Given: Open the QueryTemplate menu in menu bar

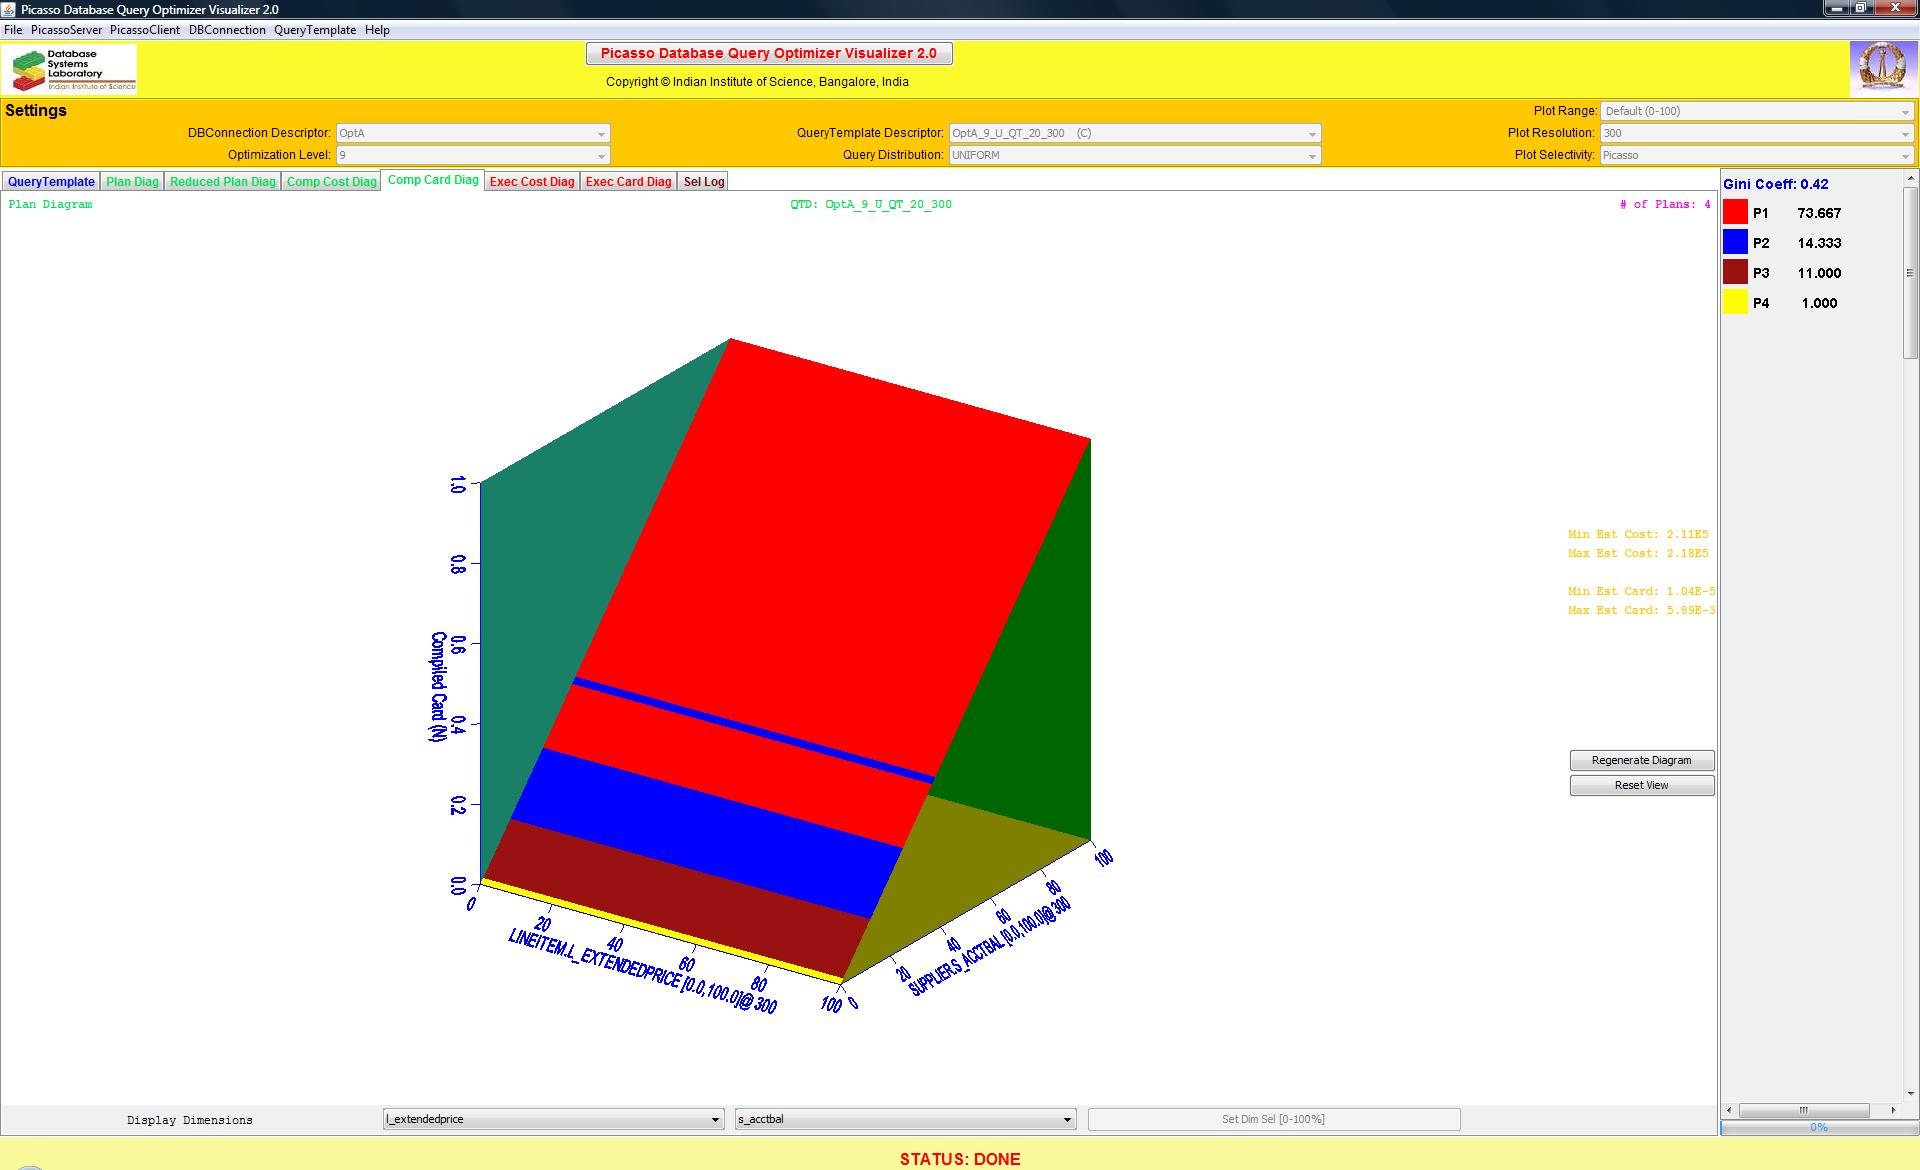Looking at the screenshot, I should pos(315,30).
